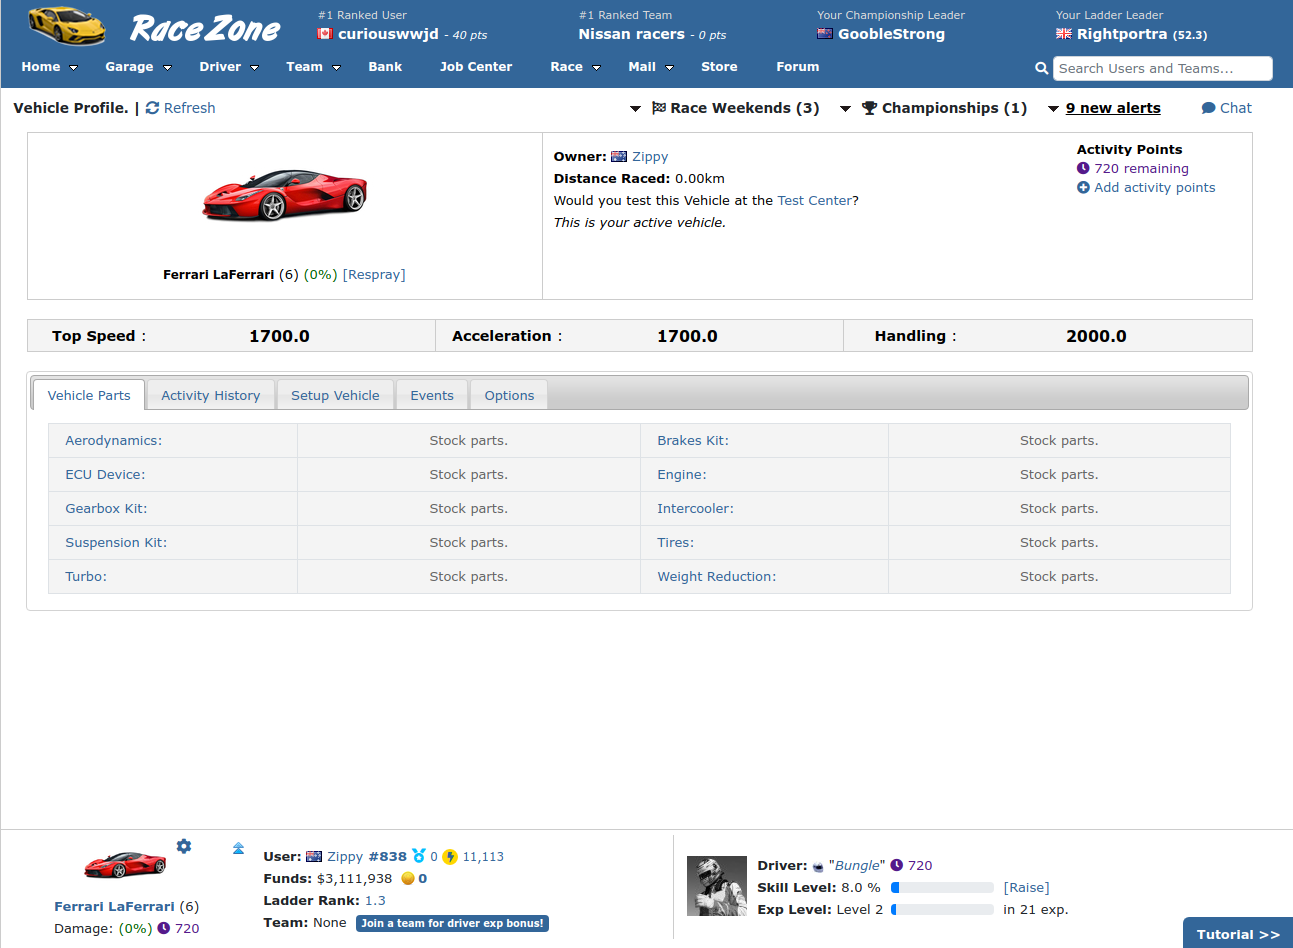The height and width of the screenshot is (948, 1293).
Task: Switch to the Setup Vehicle tab
Action: pos(335,395)
